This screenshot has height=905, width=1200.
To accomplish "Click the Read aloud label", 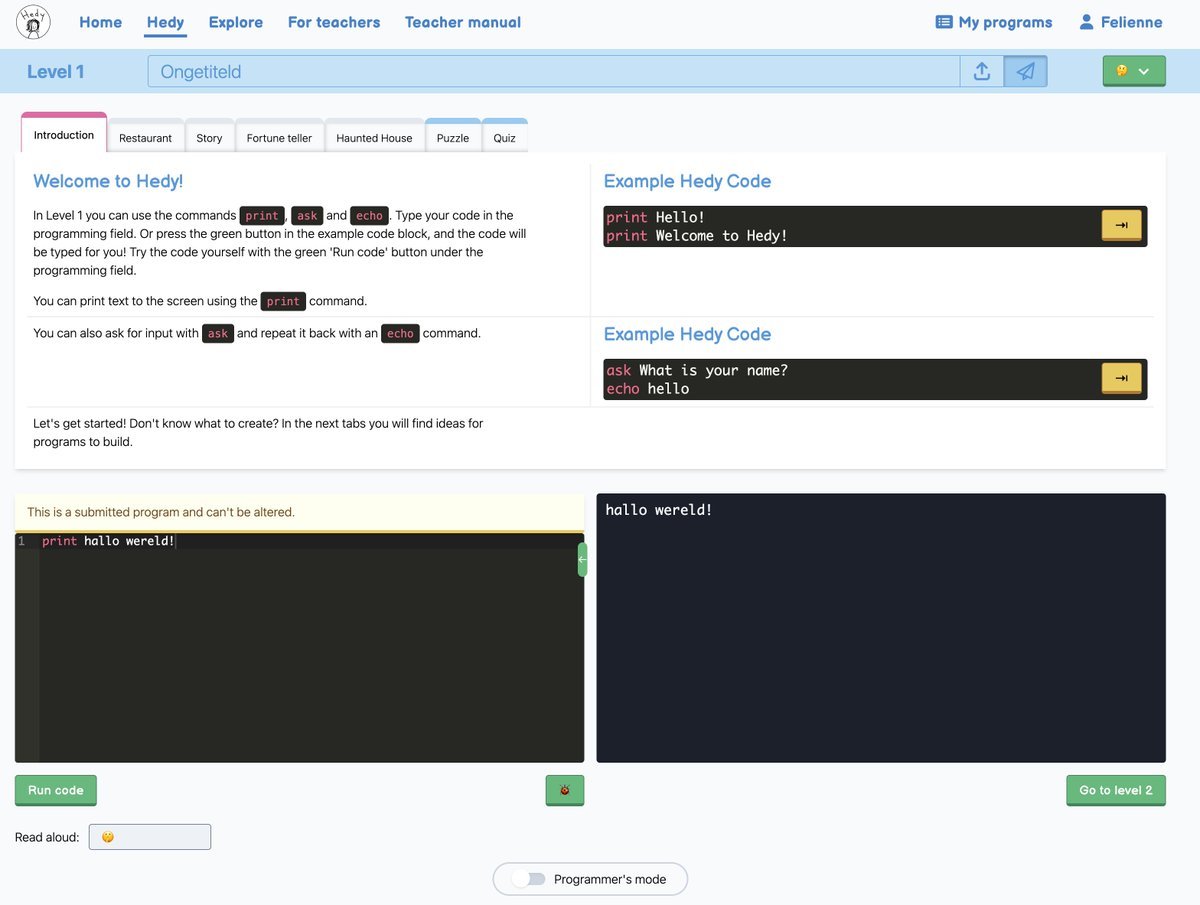I will click(x=47, y=837).
